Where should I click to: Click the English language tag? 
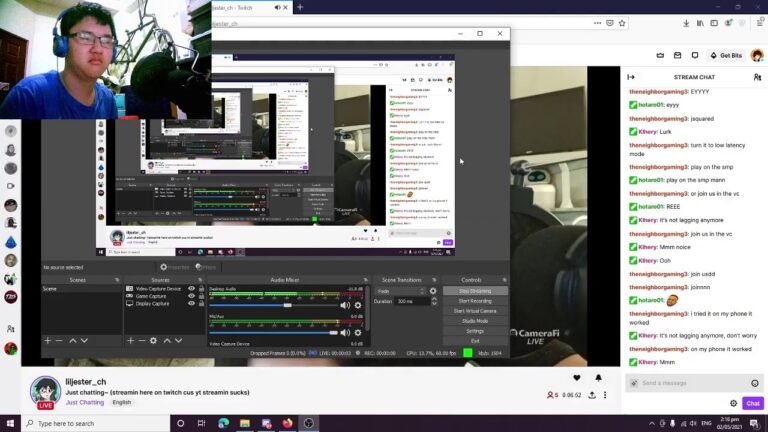click(121, 402)
